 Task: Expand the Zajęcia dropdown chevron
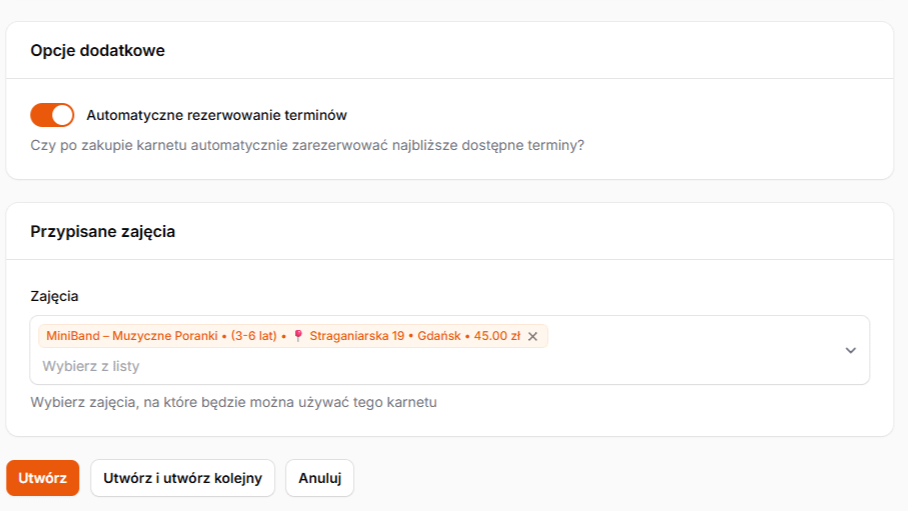coord(850,350)
